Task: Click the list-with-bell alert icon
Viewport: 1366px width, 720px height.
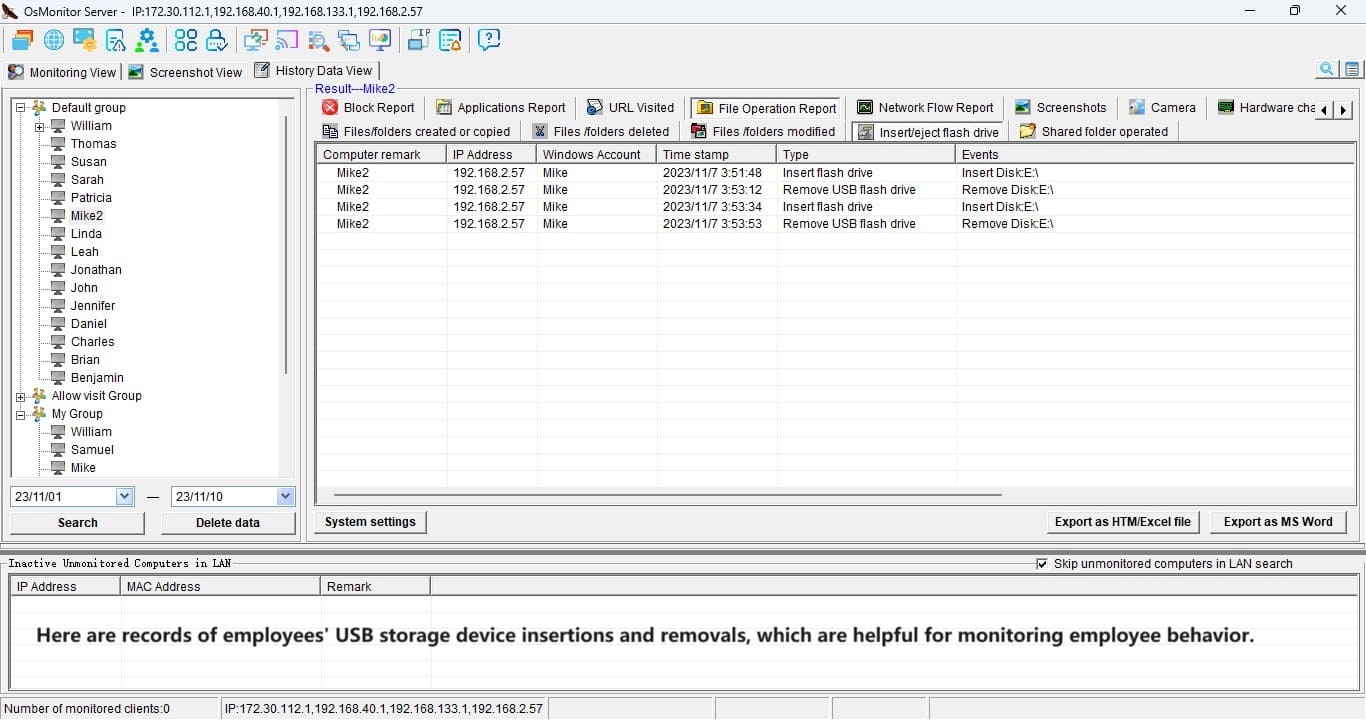Action: (x=450, y=39)
